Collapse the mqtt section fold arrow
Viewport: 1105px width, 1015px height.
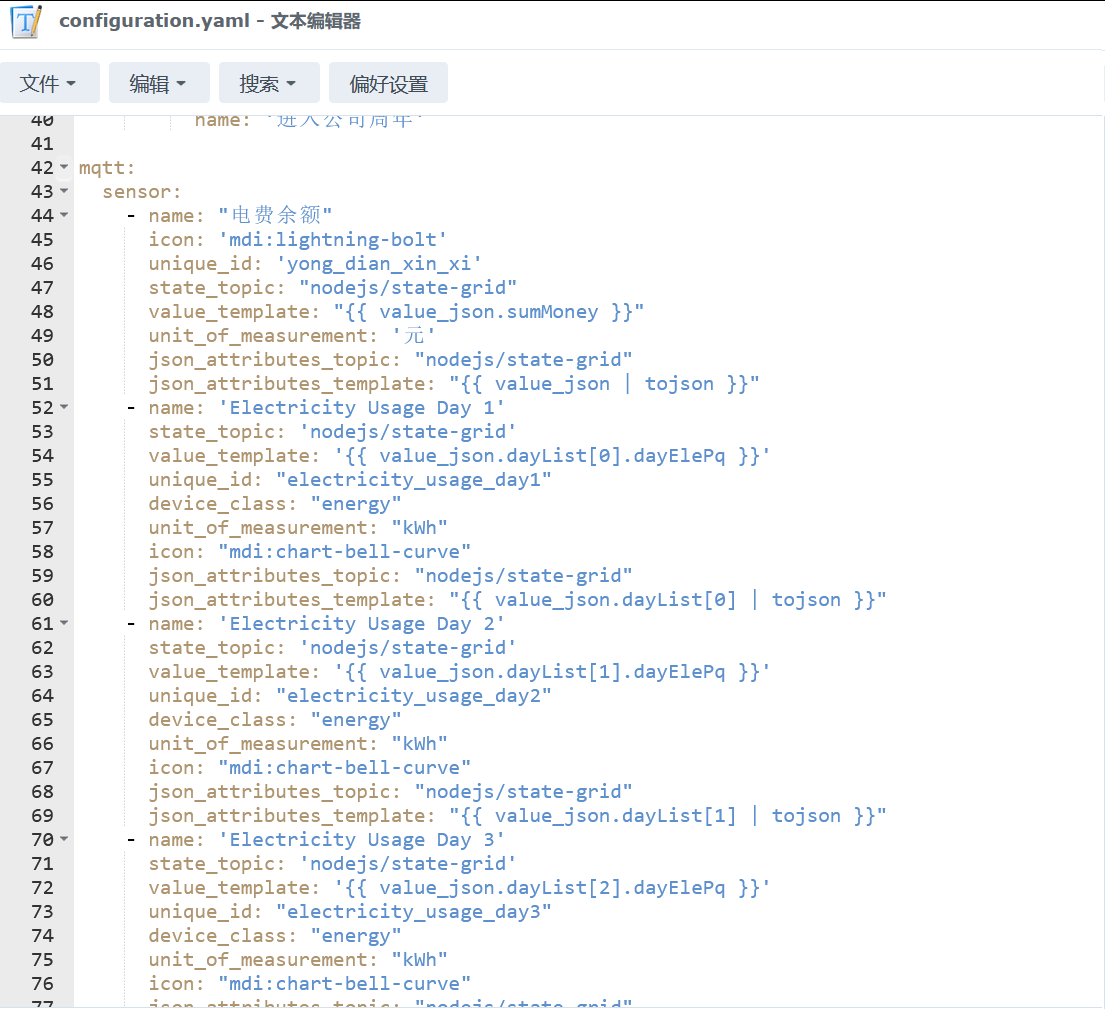[x=63, y=167]
